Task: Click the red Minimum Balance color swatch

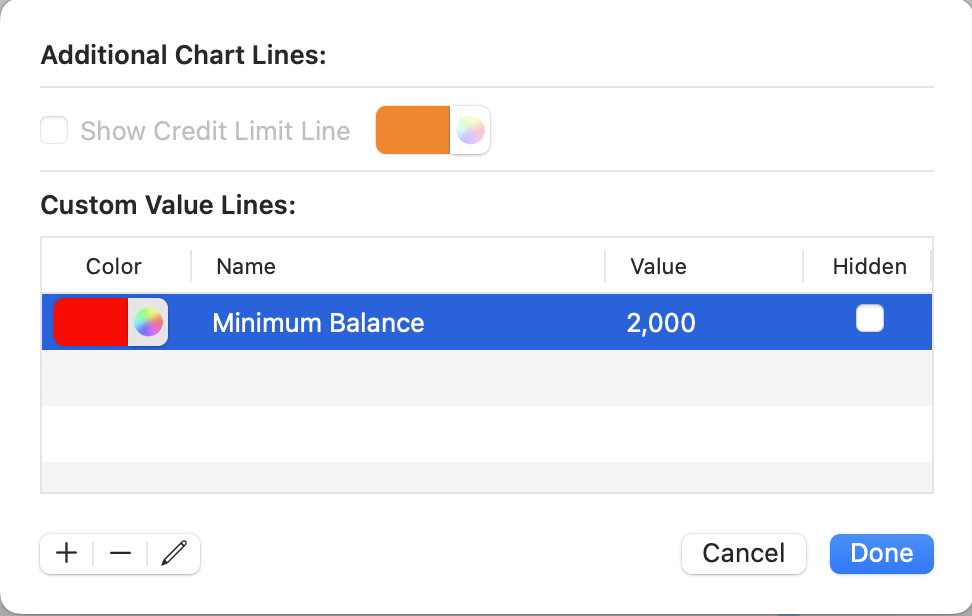Action: (91, 322)
